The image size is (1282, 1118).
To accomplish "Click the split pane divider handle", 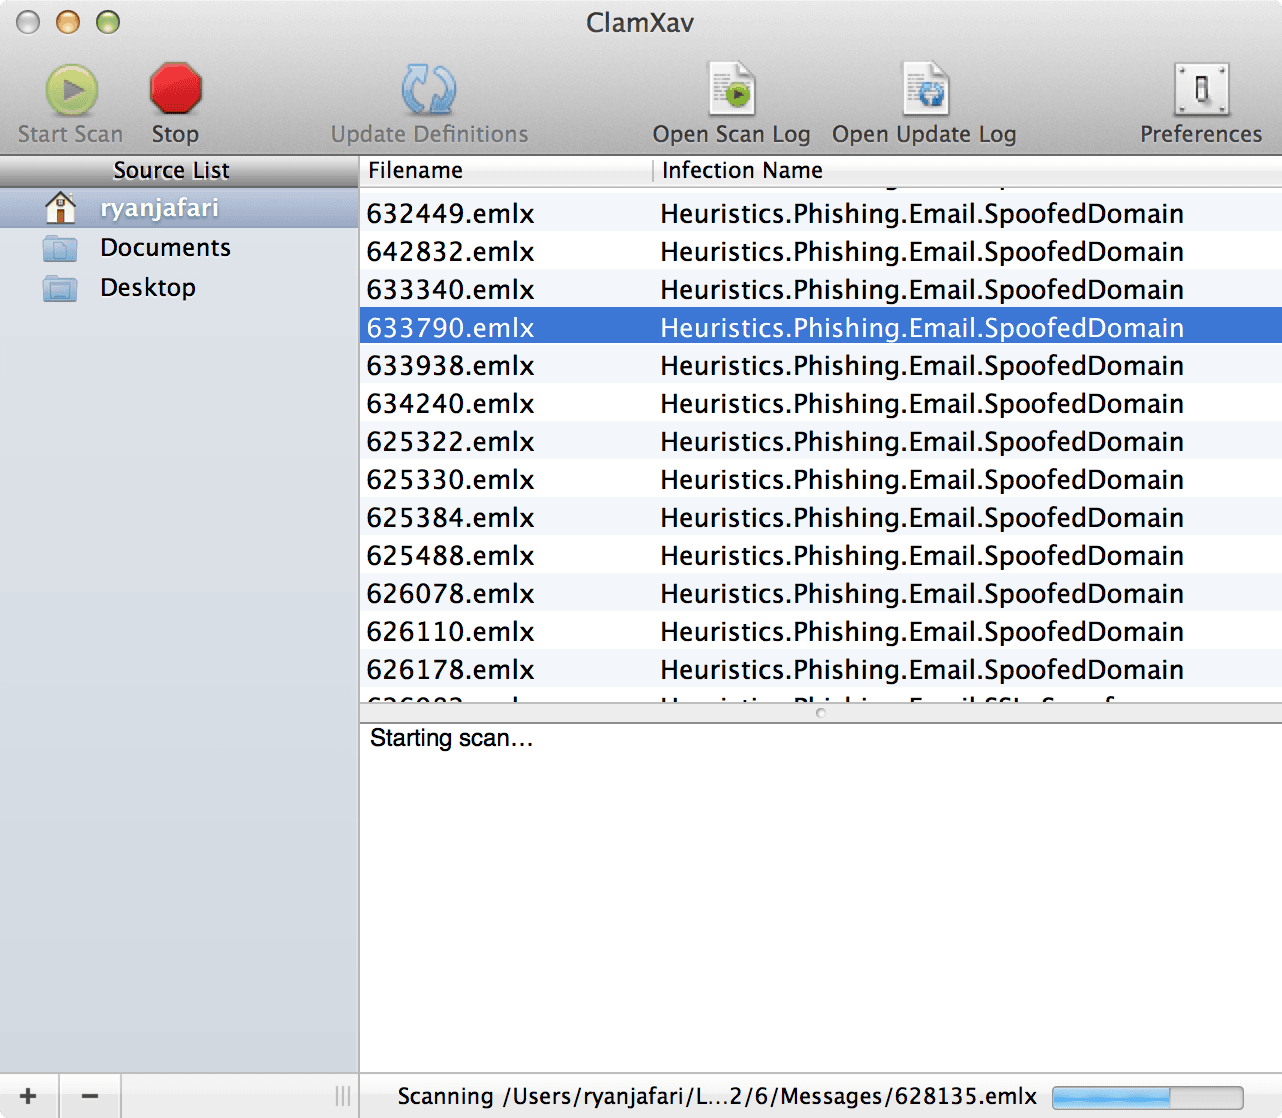I will coord(820,713).
